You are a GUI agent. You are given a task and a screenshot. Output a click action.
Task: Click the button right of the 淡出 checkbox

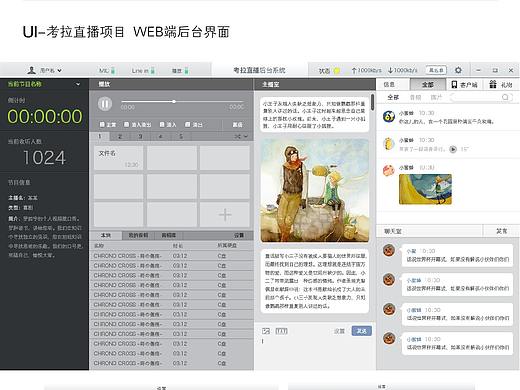tap(237, 125)
